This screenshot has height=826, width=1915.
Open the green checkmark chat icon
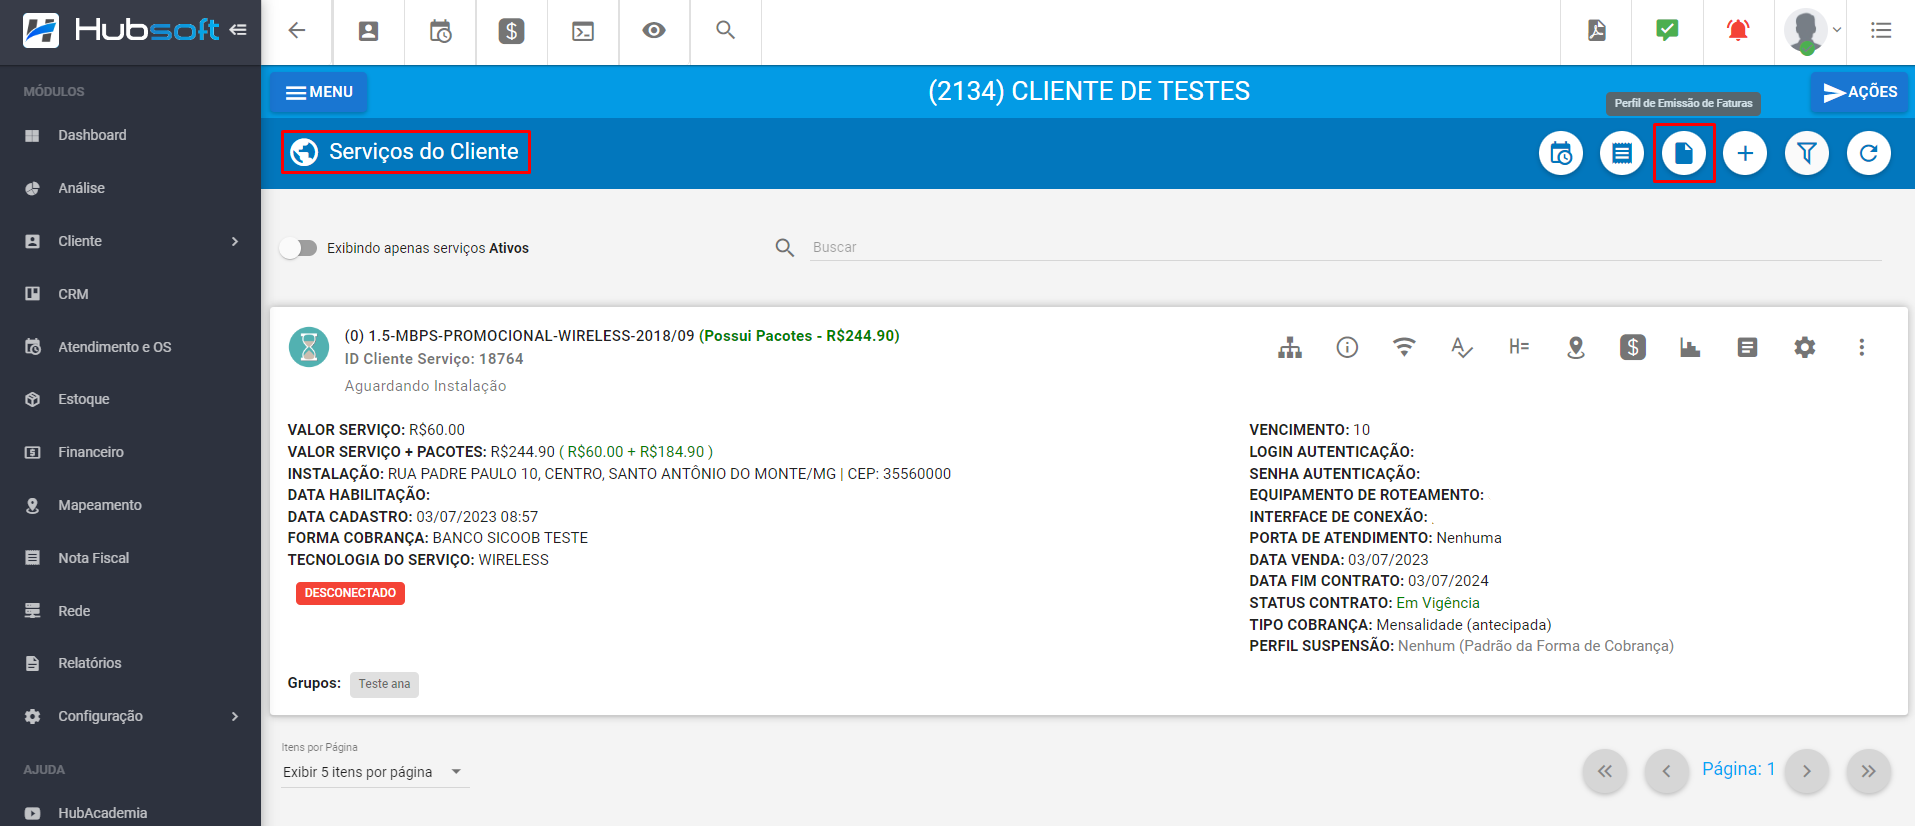click(x=1667, y=30)
